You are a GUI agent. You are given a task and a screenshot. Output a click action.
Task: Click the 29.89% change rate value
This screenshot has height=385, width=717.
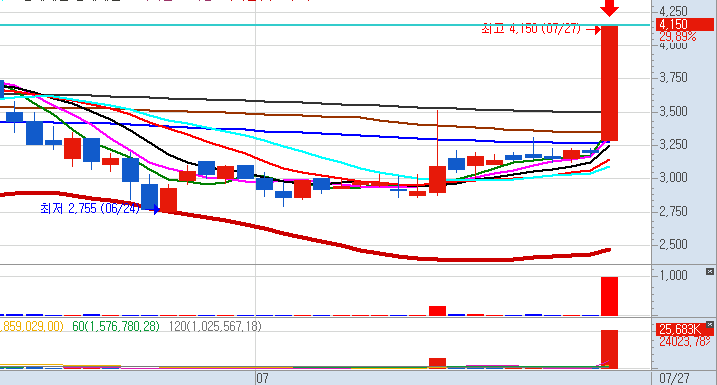tap(678, 37)
